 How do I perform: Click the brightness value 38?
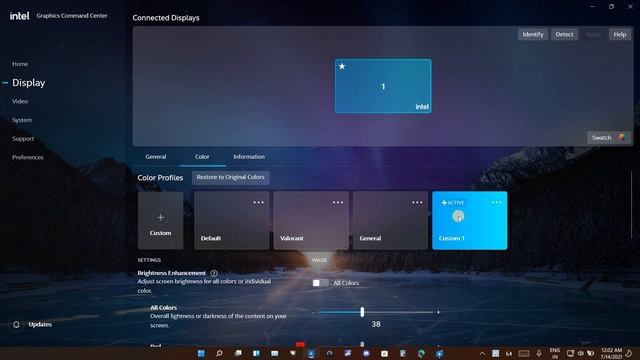[x=376, y=324]
